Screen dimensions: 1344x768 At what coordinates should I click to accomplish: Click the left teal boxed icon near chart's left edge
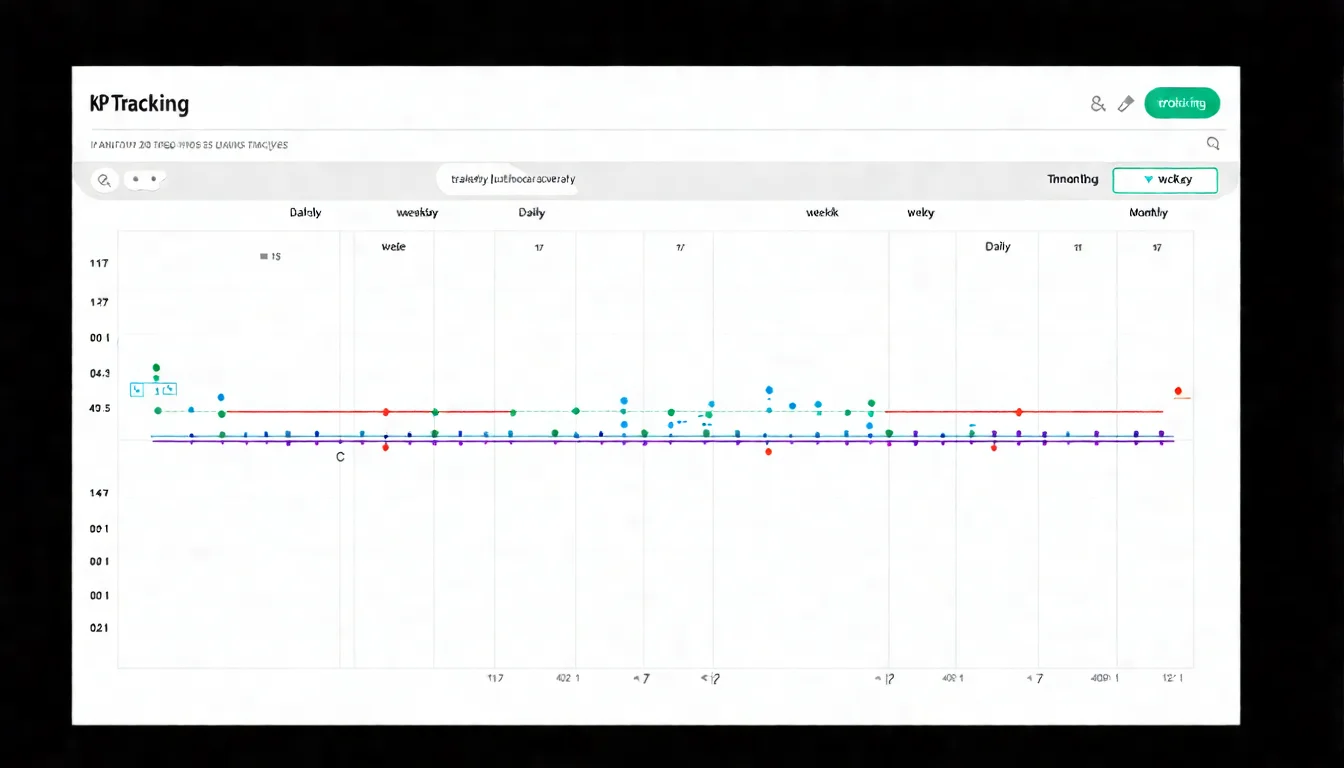tap(138, 390)
